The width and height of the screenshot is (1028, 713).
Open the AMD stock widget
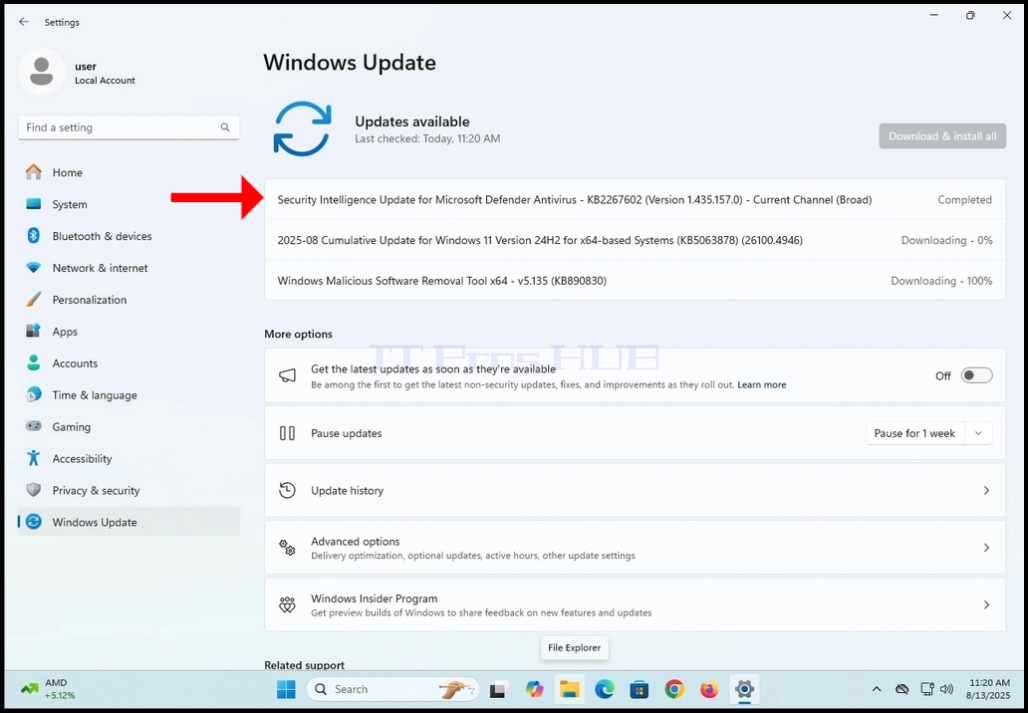click(x=49, y=689)
